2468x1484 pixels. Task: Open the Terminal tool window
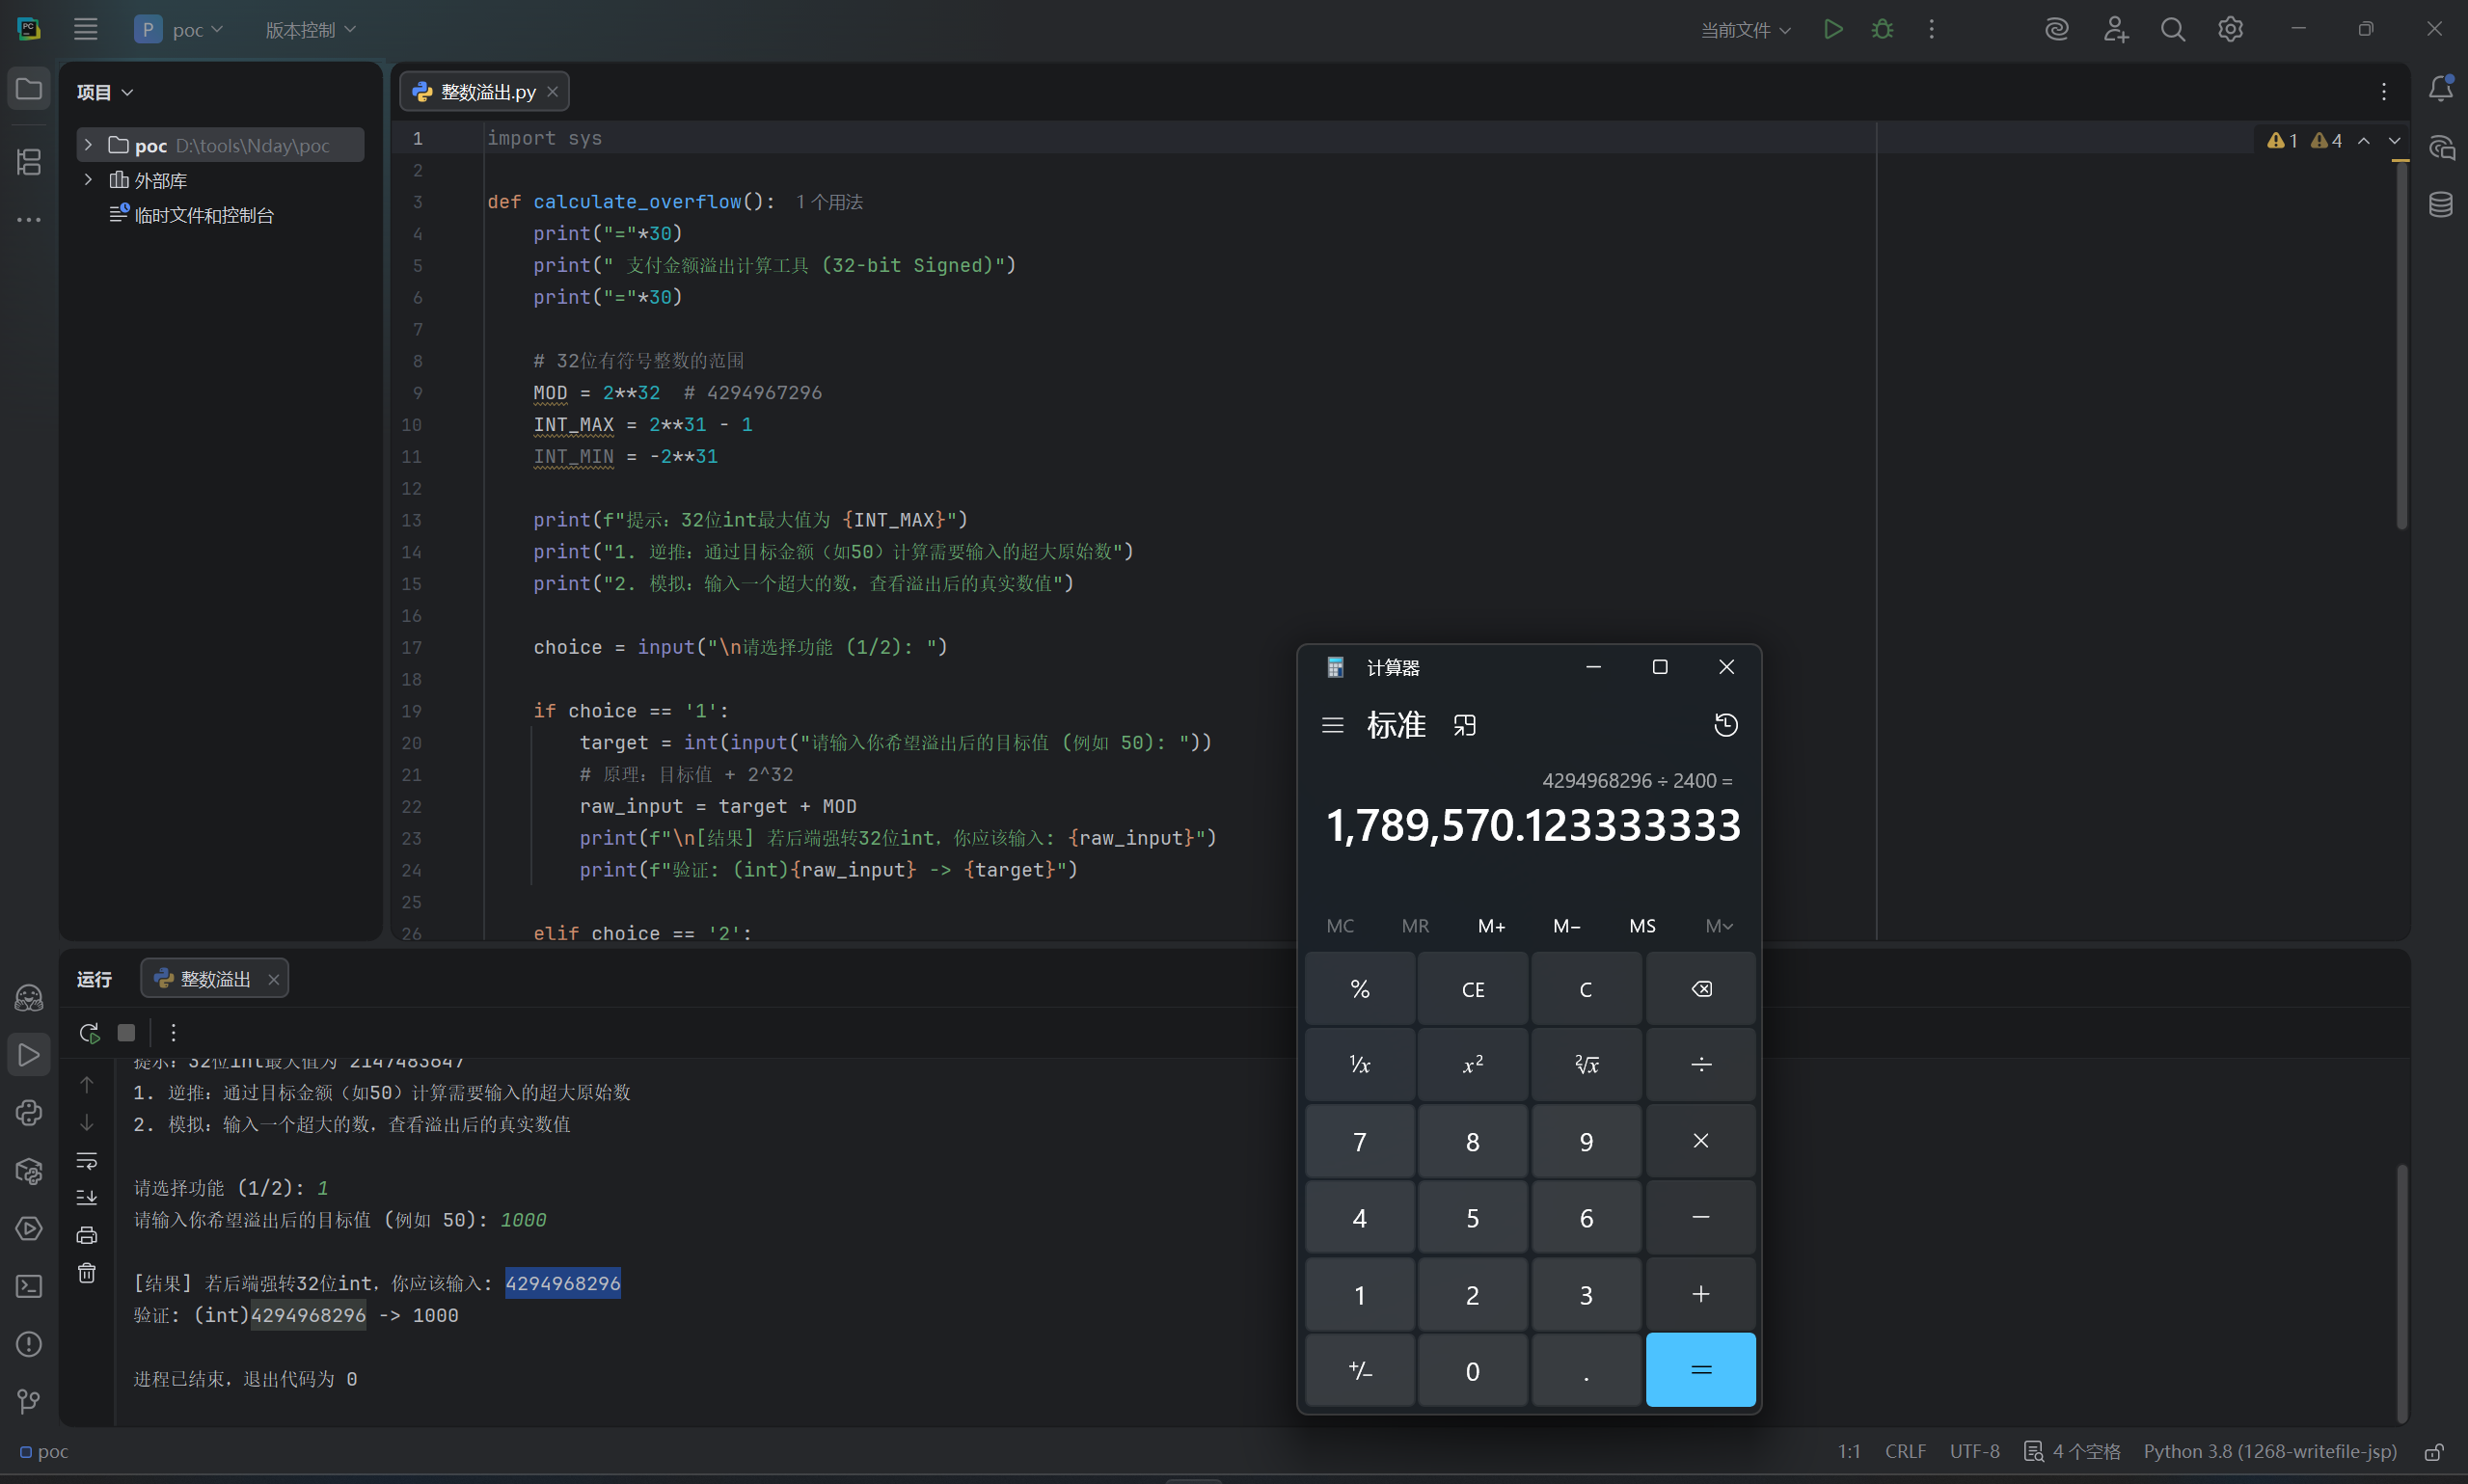click(x=29, y=1286)
